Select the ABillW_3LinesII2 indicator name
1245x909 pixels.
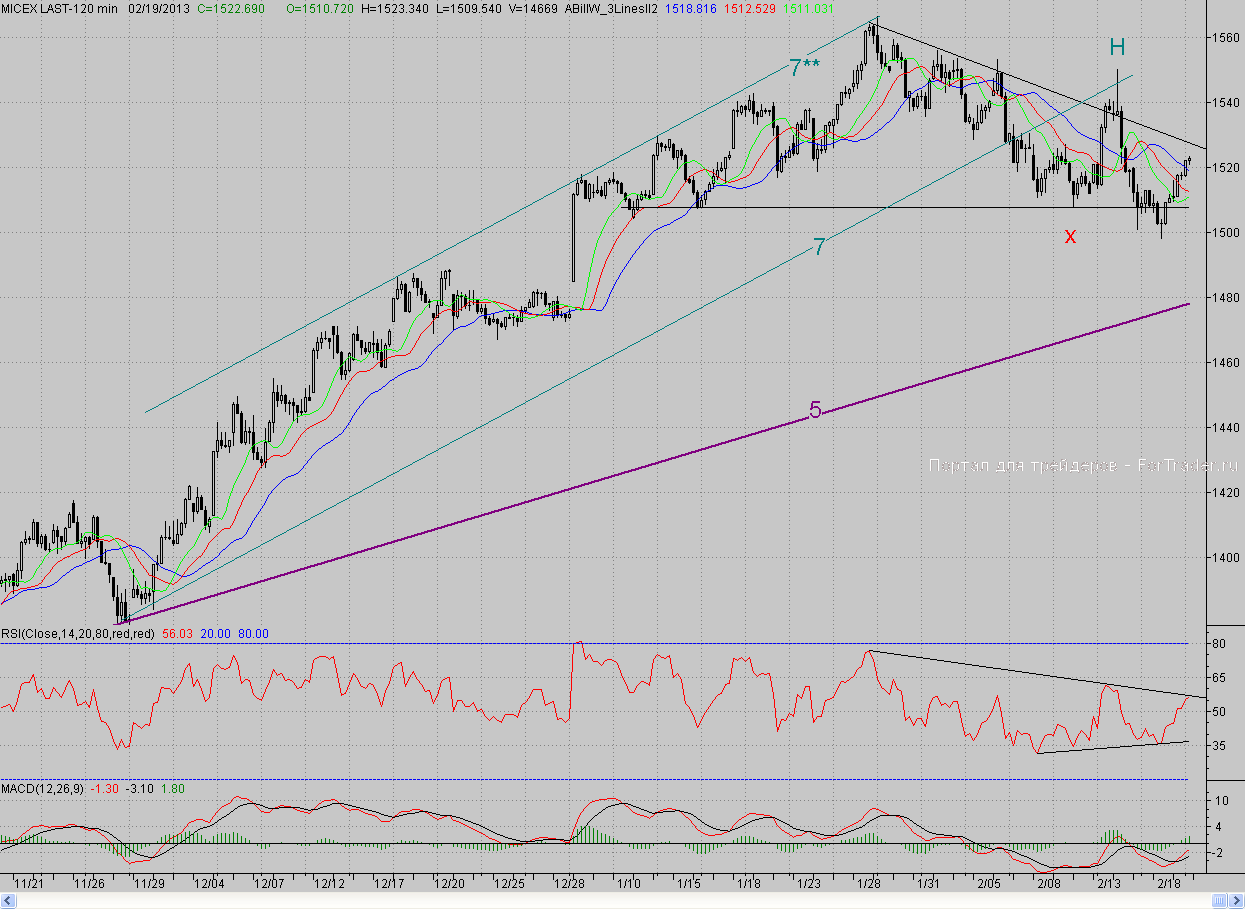tap(609, 7)
